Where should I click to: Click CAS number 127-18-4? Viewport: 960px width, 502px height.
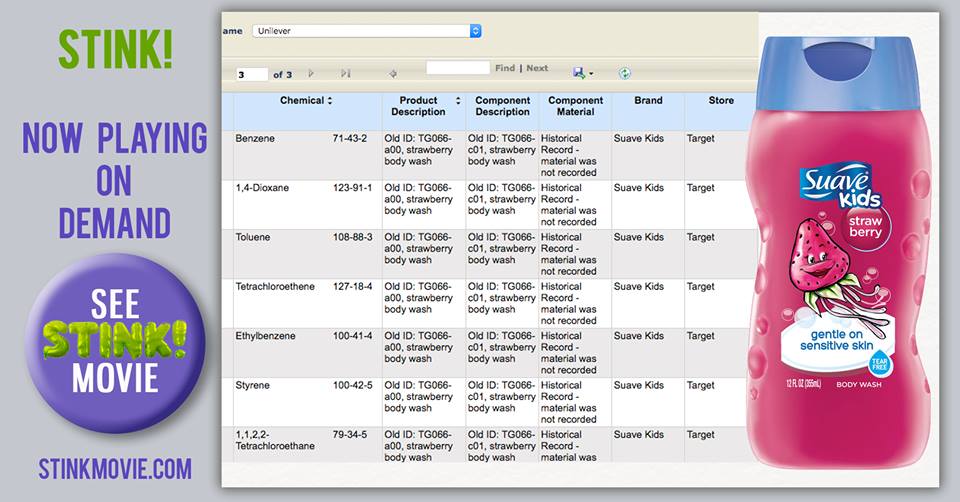(352, 287)
